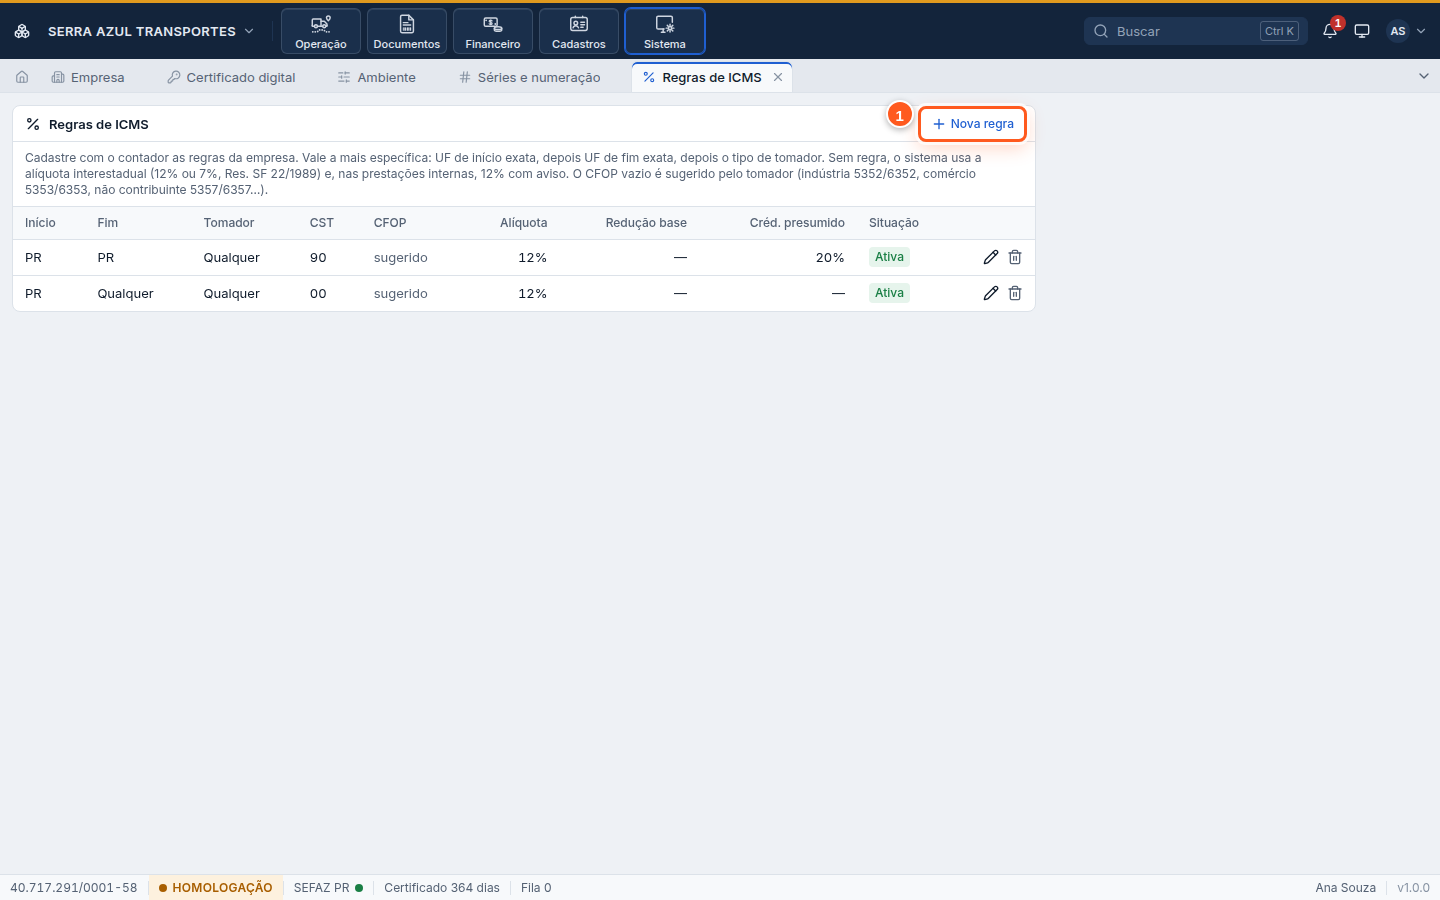Switch to the Certificado digital tab

point(231,77)
